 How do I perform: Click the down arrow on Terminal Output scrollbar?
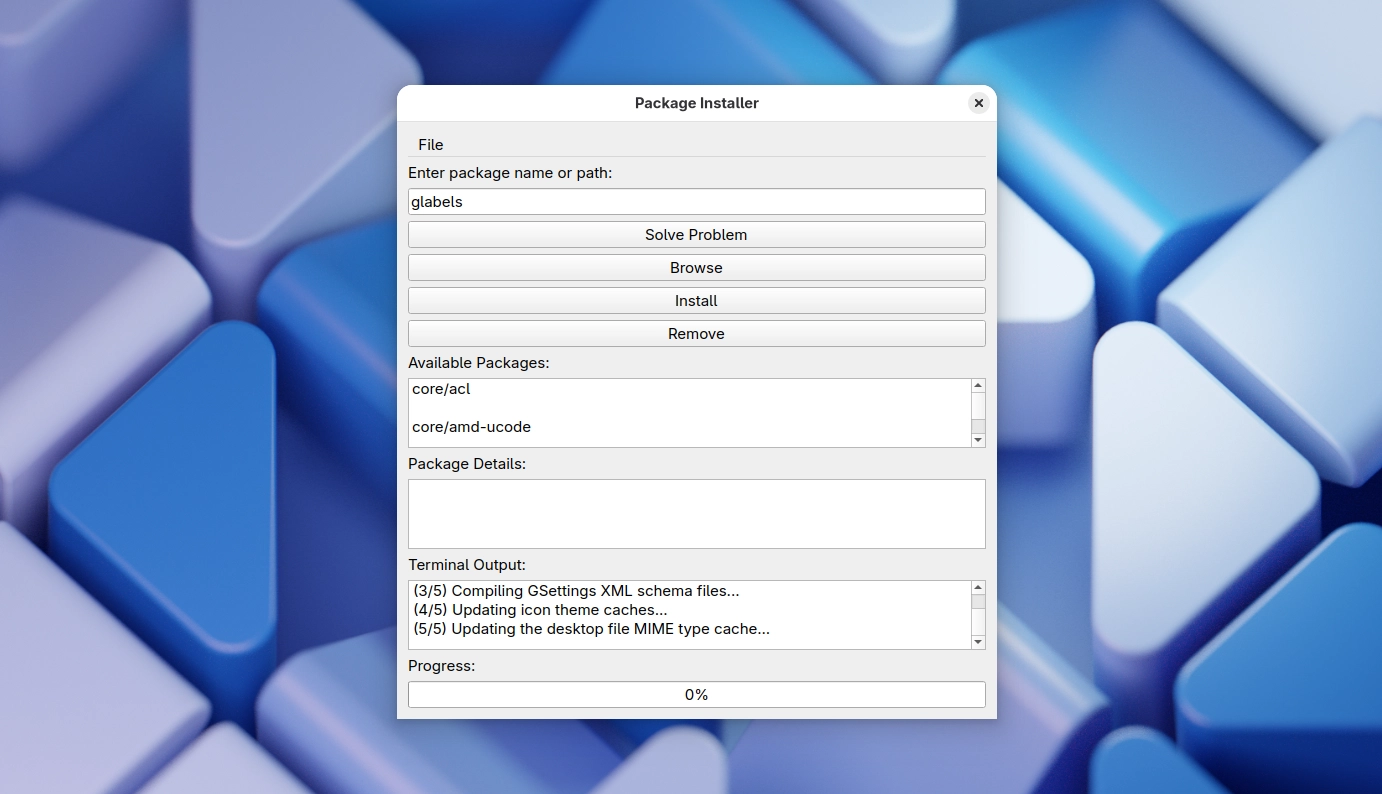[x=978, y=642]
